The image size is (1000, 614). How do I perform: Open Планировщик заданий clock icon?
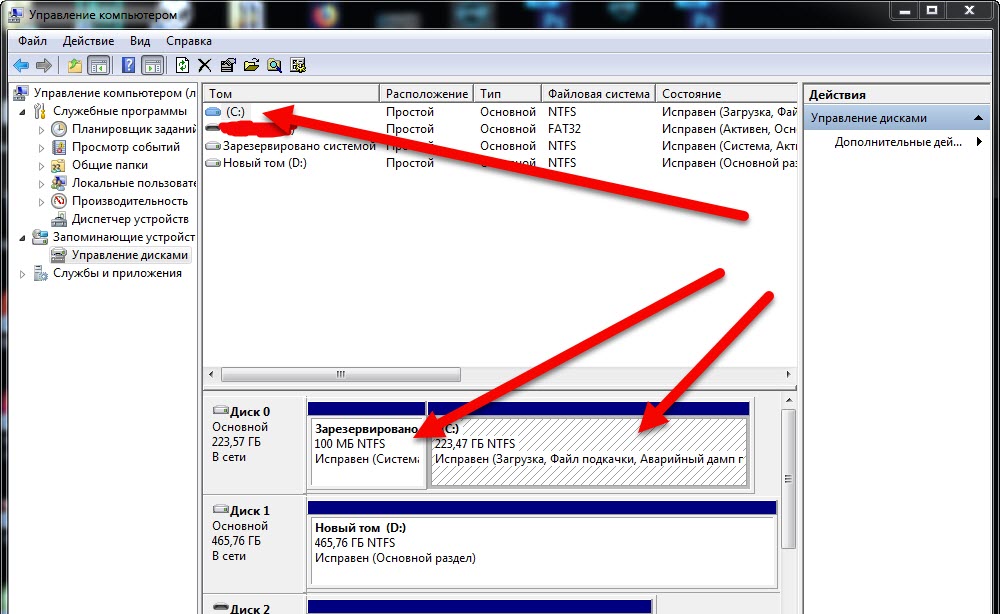click(x=59, y=129)
